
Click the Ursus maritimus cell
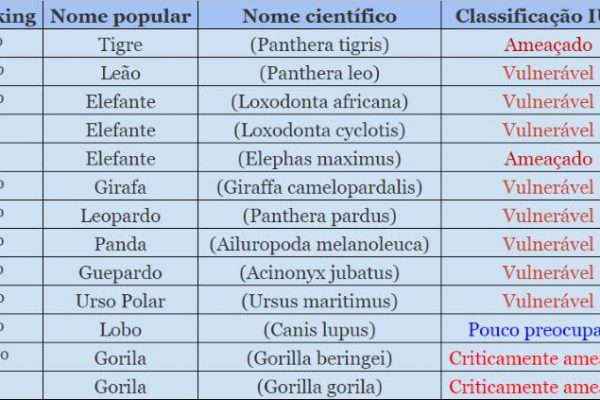click(x=319, y=301)
